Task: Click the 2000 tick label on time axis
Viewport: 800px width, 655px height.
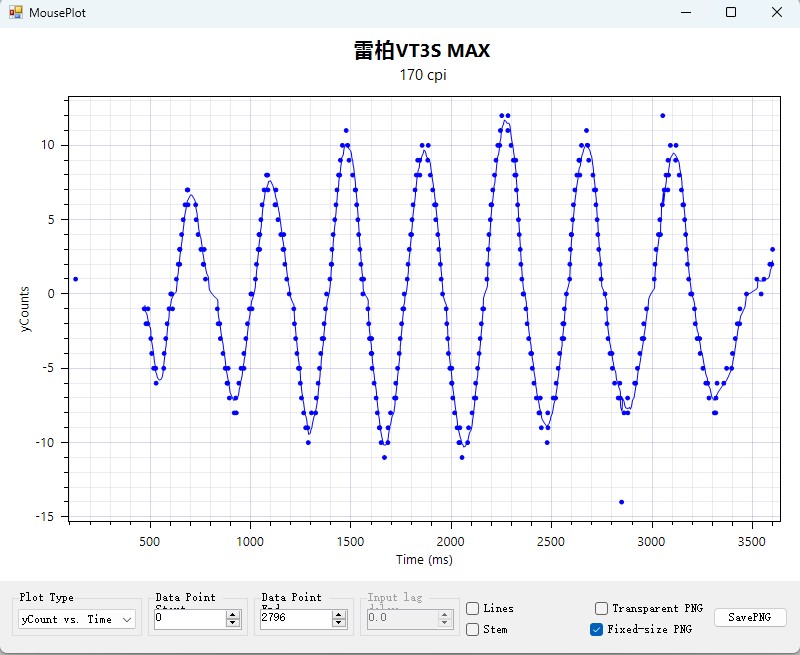Action: pyautogui.click(x=451, y=541)
